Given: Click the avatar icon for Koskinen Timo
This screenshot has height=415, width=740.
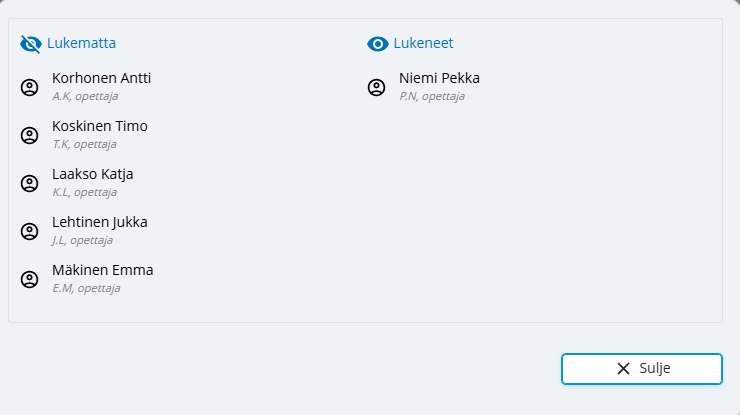Looking at the screenshot, I should [30, 135].
